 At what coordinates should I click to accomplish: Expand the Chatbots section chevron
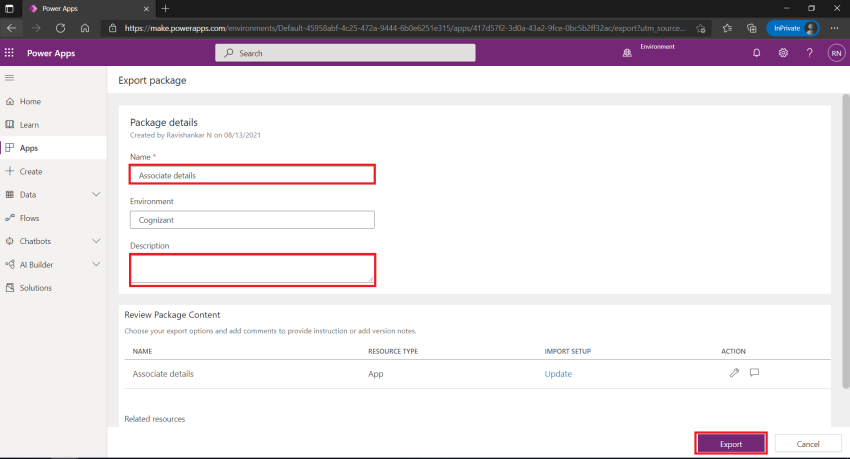[96, 241]
